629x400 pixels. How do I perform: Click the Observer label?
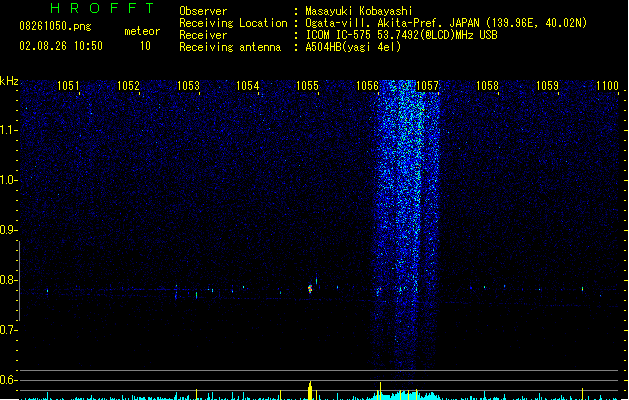click(203, 11)
